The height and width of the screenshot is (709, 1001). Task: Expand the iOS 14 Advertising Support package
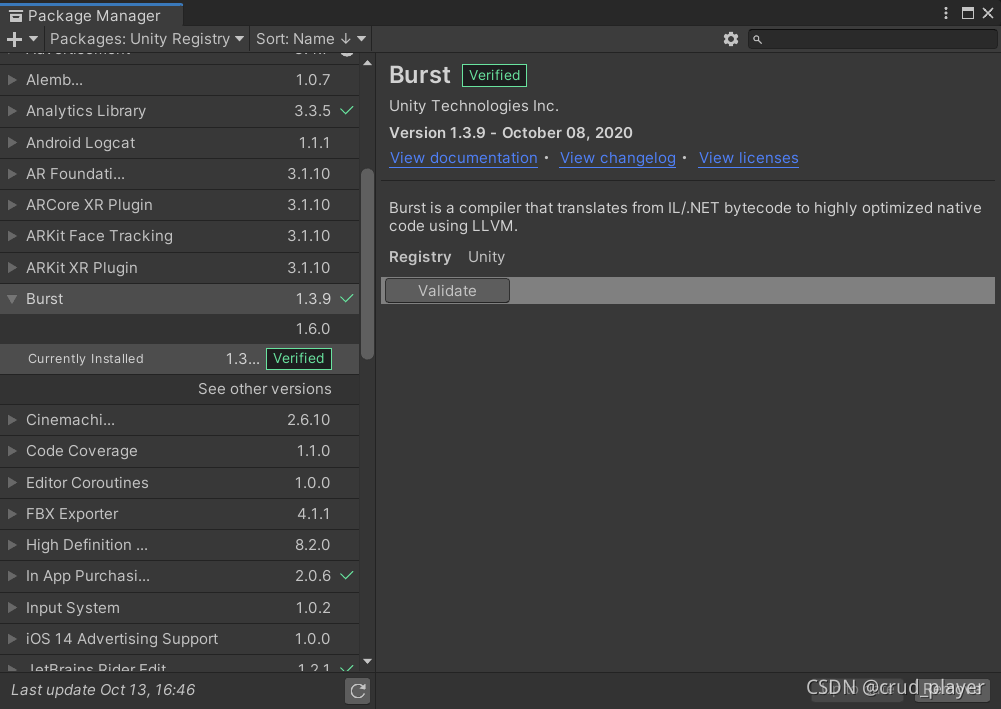(x=11, y=638)
